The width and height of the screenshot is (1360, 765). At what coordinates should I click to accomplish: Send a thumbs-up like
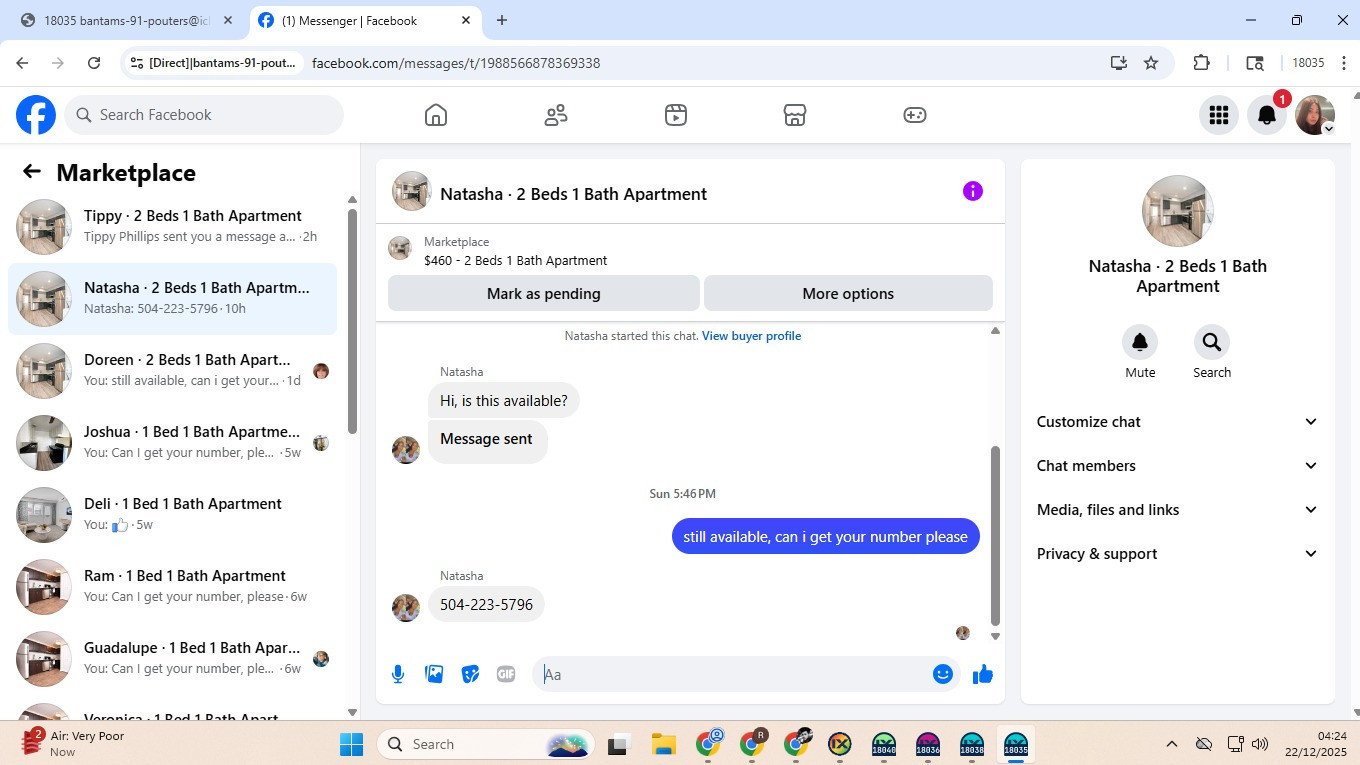pos(983,674)
